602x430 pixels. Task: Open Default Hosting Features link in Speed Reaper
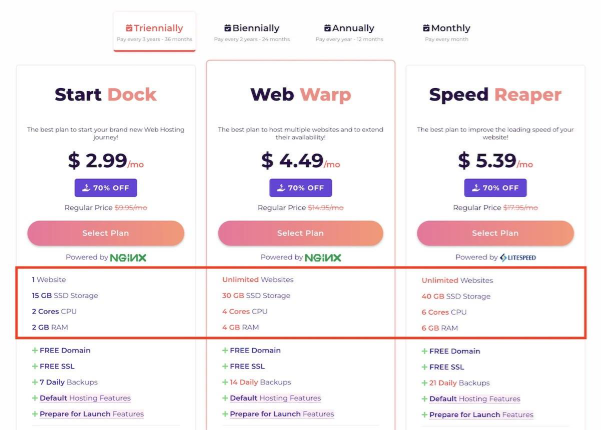click(475, 399)
